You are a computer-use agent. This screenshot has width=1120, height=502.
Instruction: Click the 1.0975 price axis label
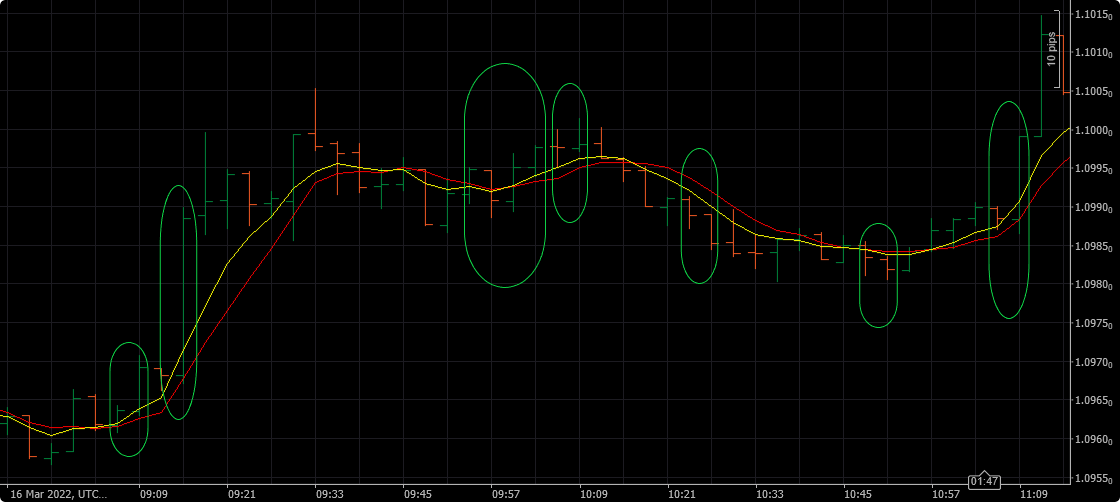[1096, 323]
